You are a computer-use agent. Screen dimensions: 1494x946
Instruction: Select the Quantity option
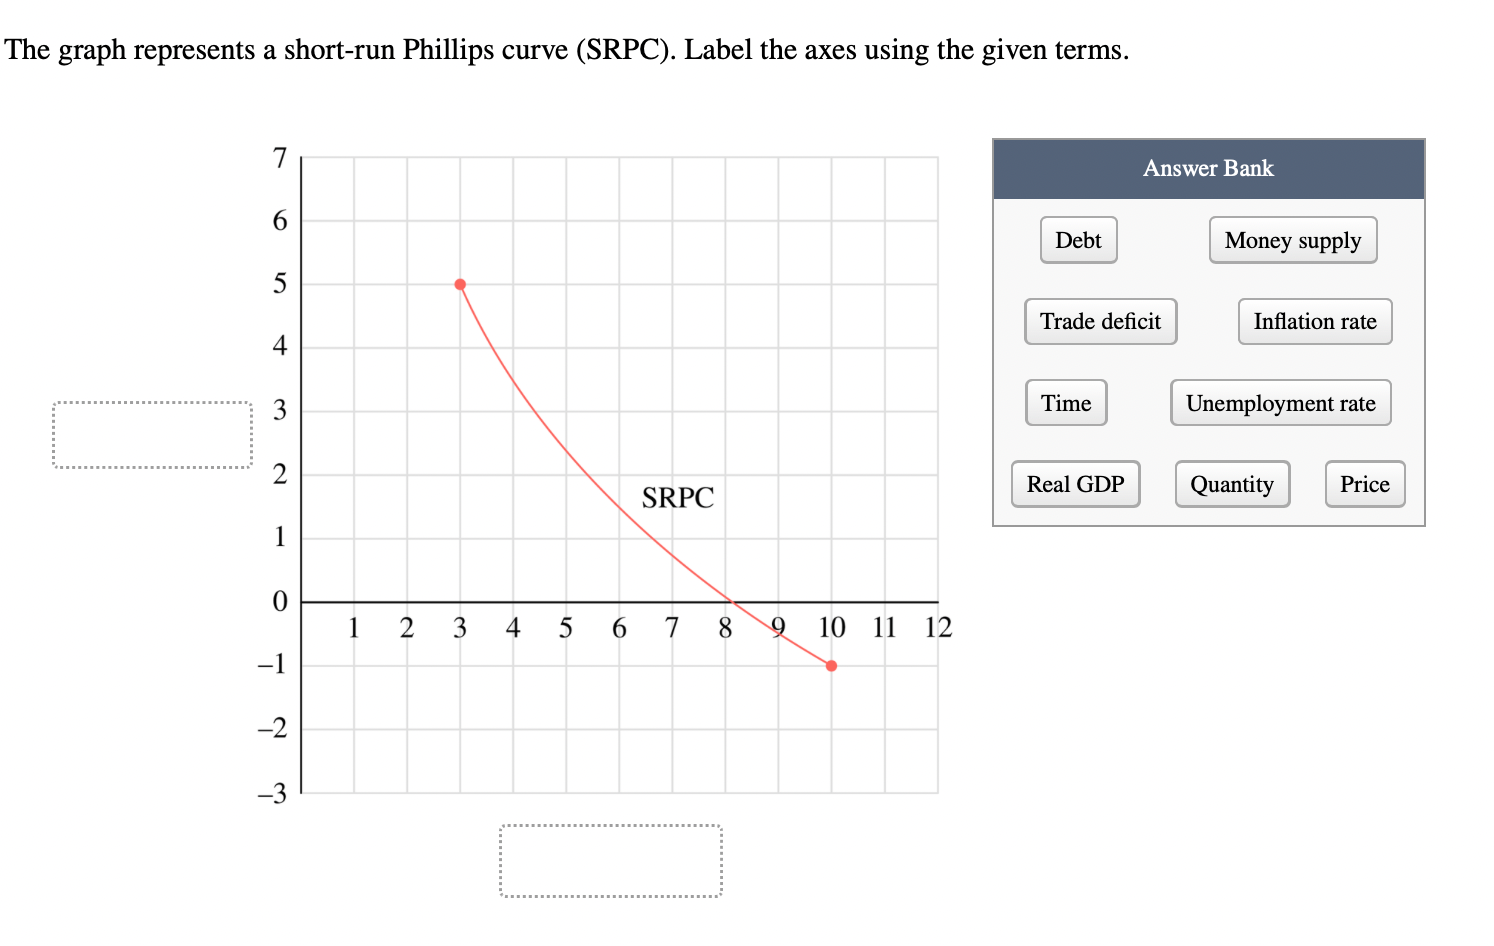[1232, 484]
